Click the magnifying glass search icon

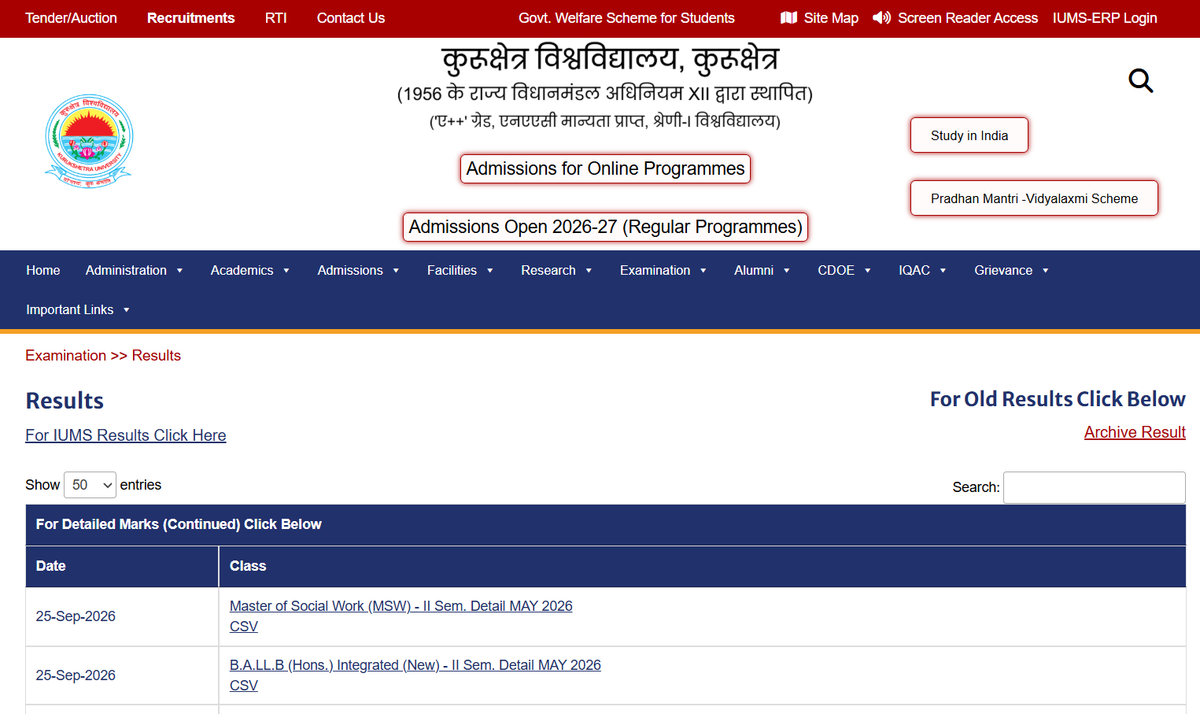point(1141,81)
